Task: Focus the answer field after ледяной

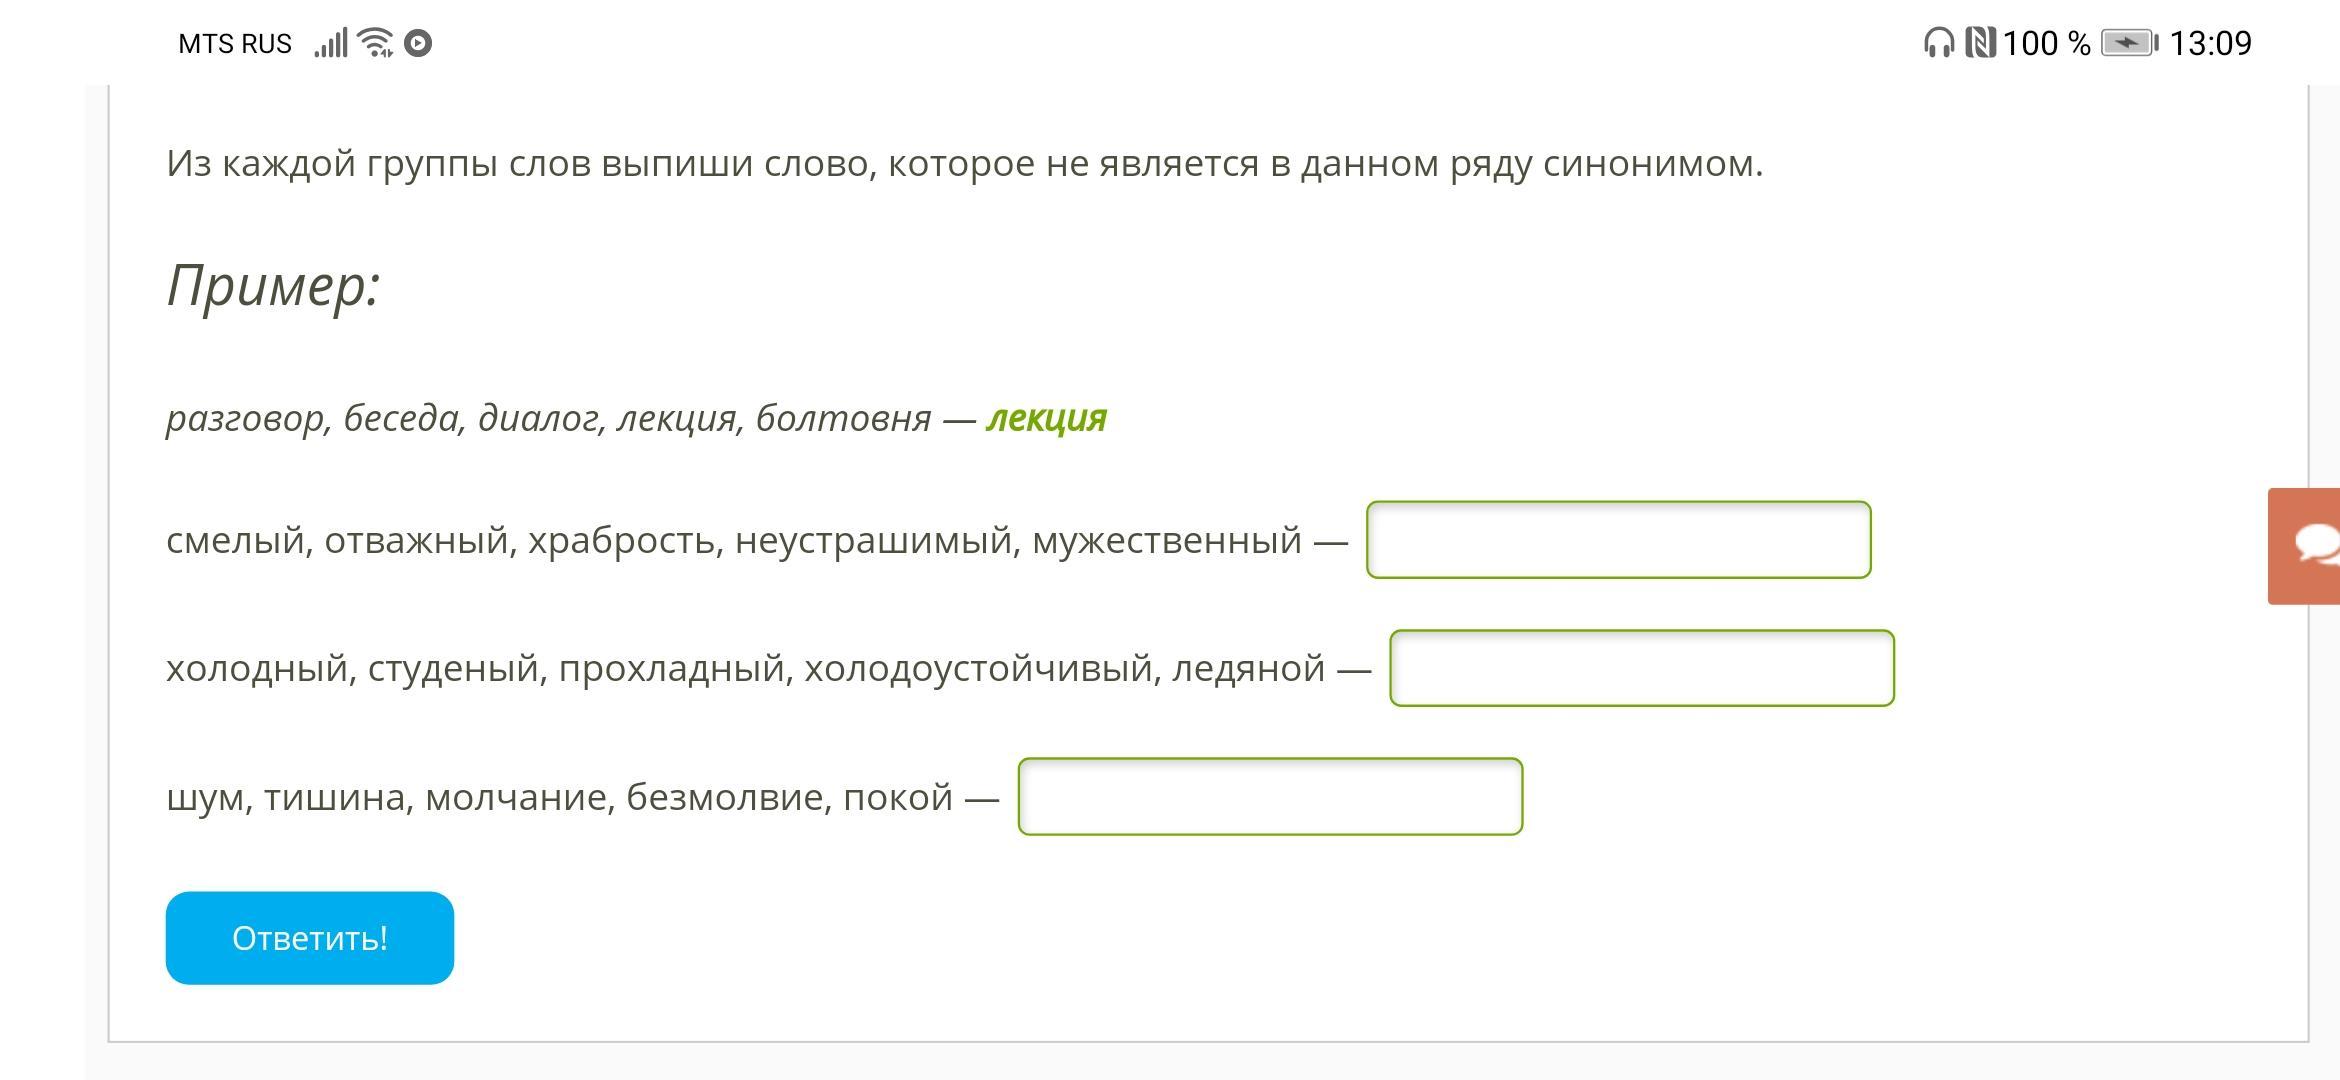Action: (x=1641, y=668)
